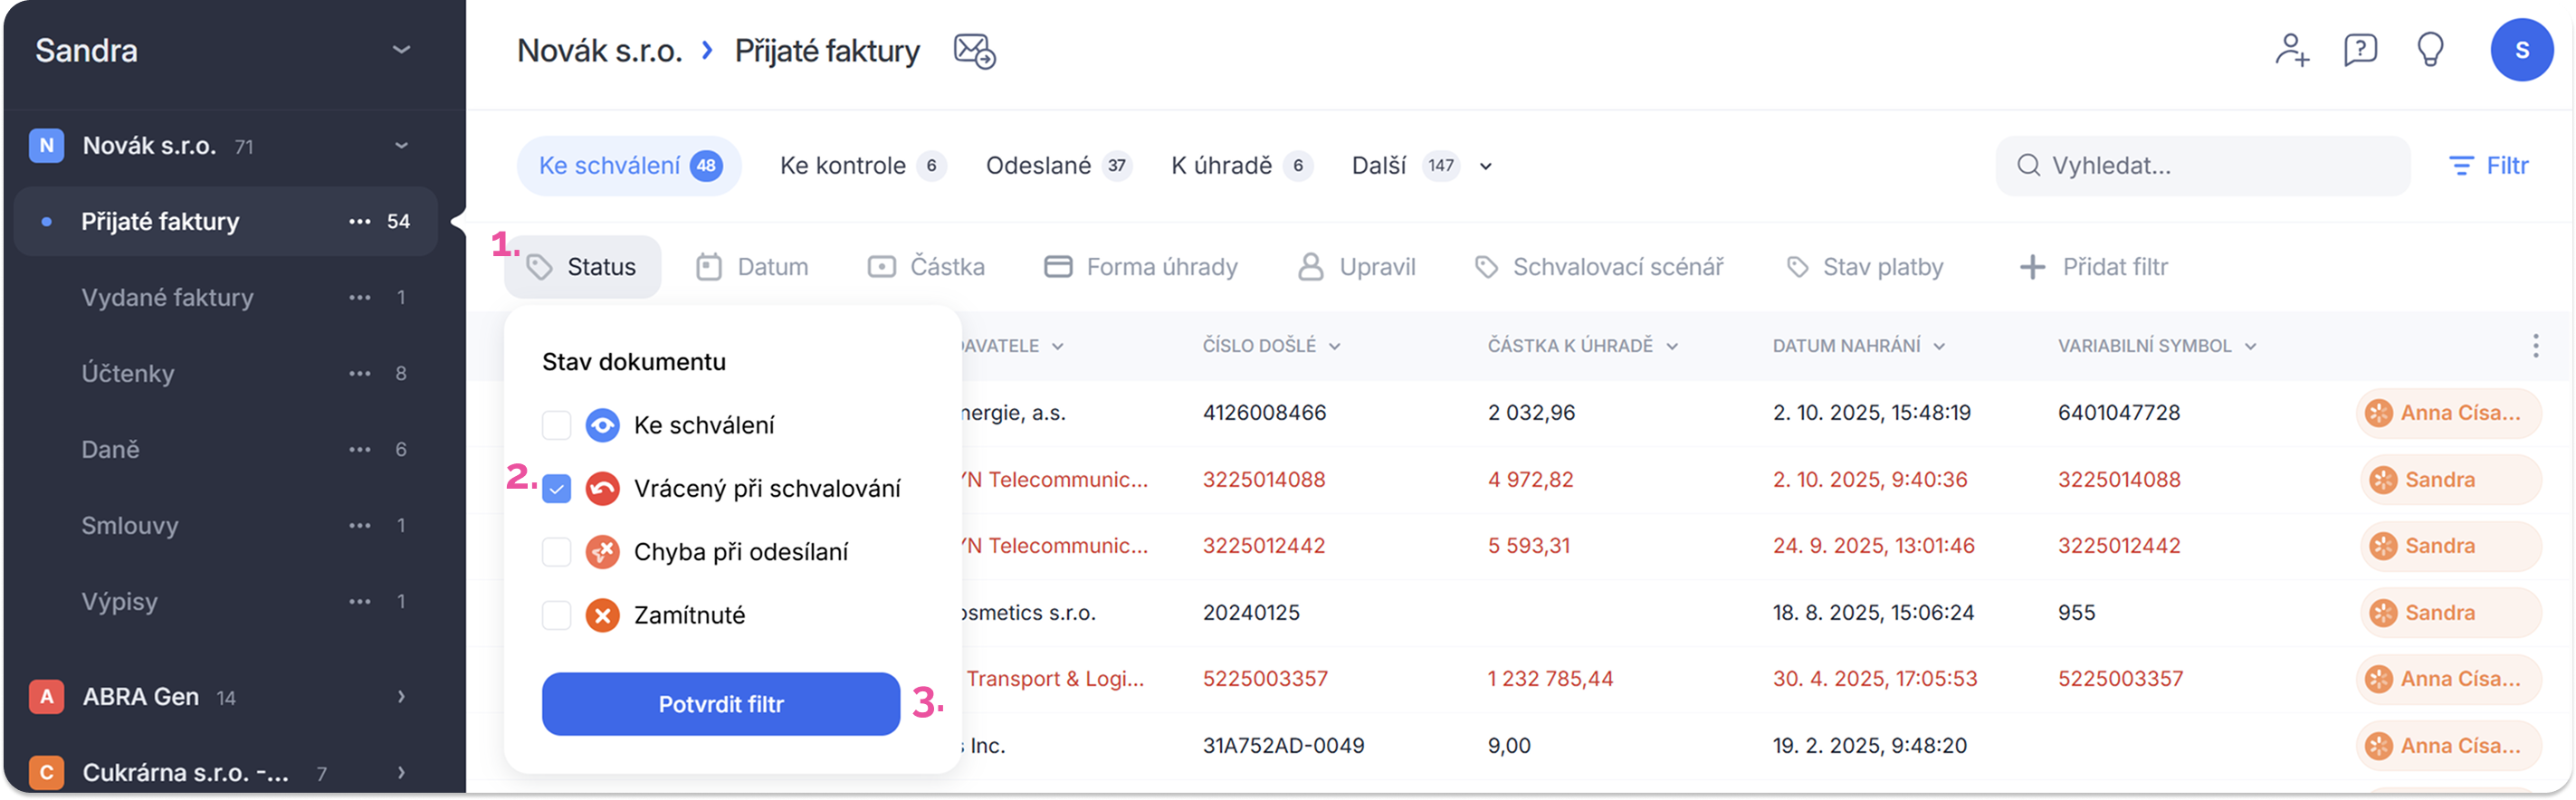Open the Datum calendar filter
The width and height of the screenshot is (2576, 800).
tap(753, 267)
